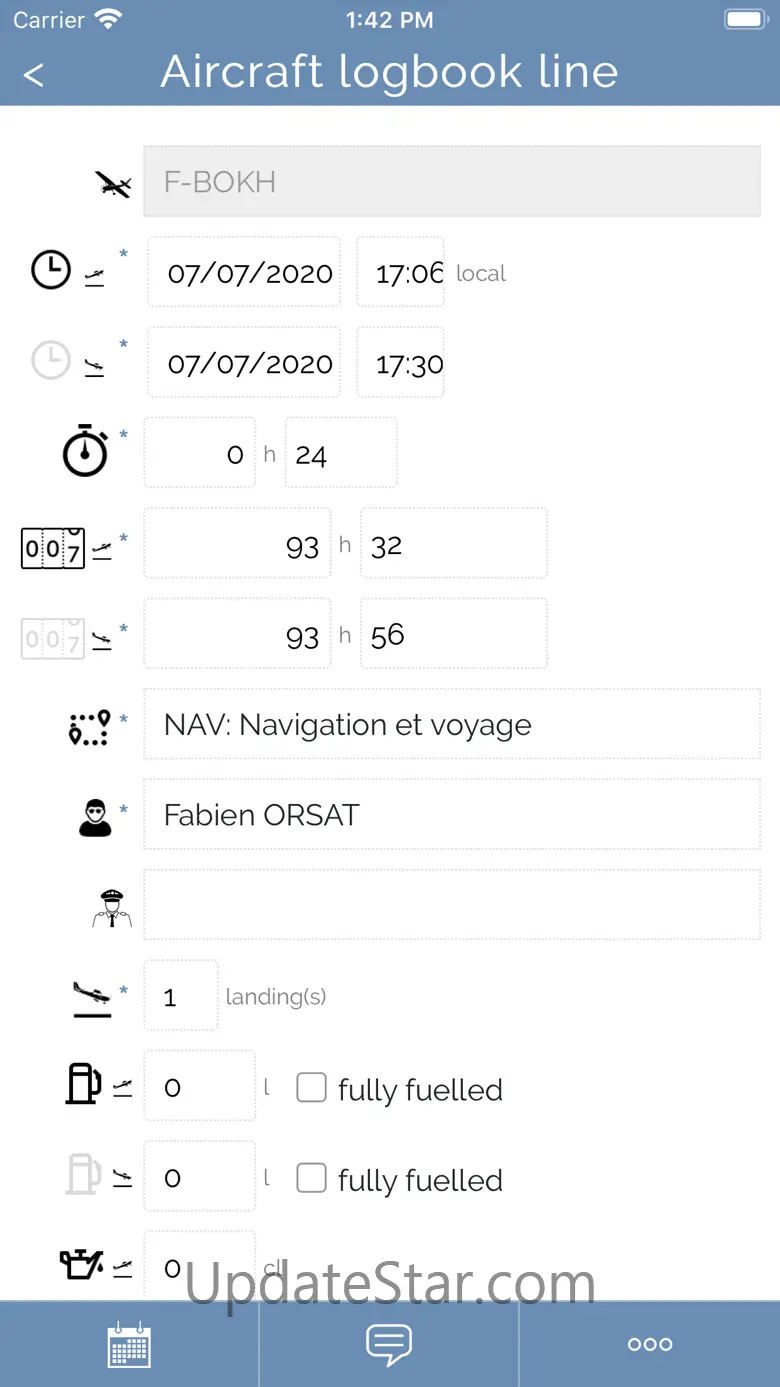780x1387 pixels.
Task: Click the instructor captain icon
Action: coord(111,907)
